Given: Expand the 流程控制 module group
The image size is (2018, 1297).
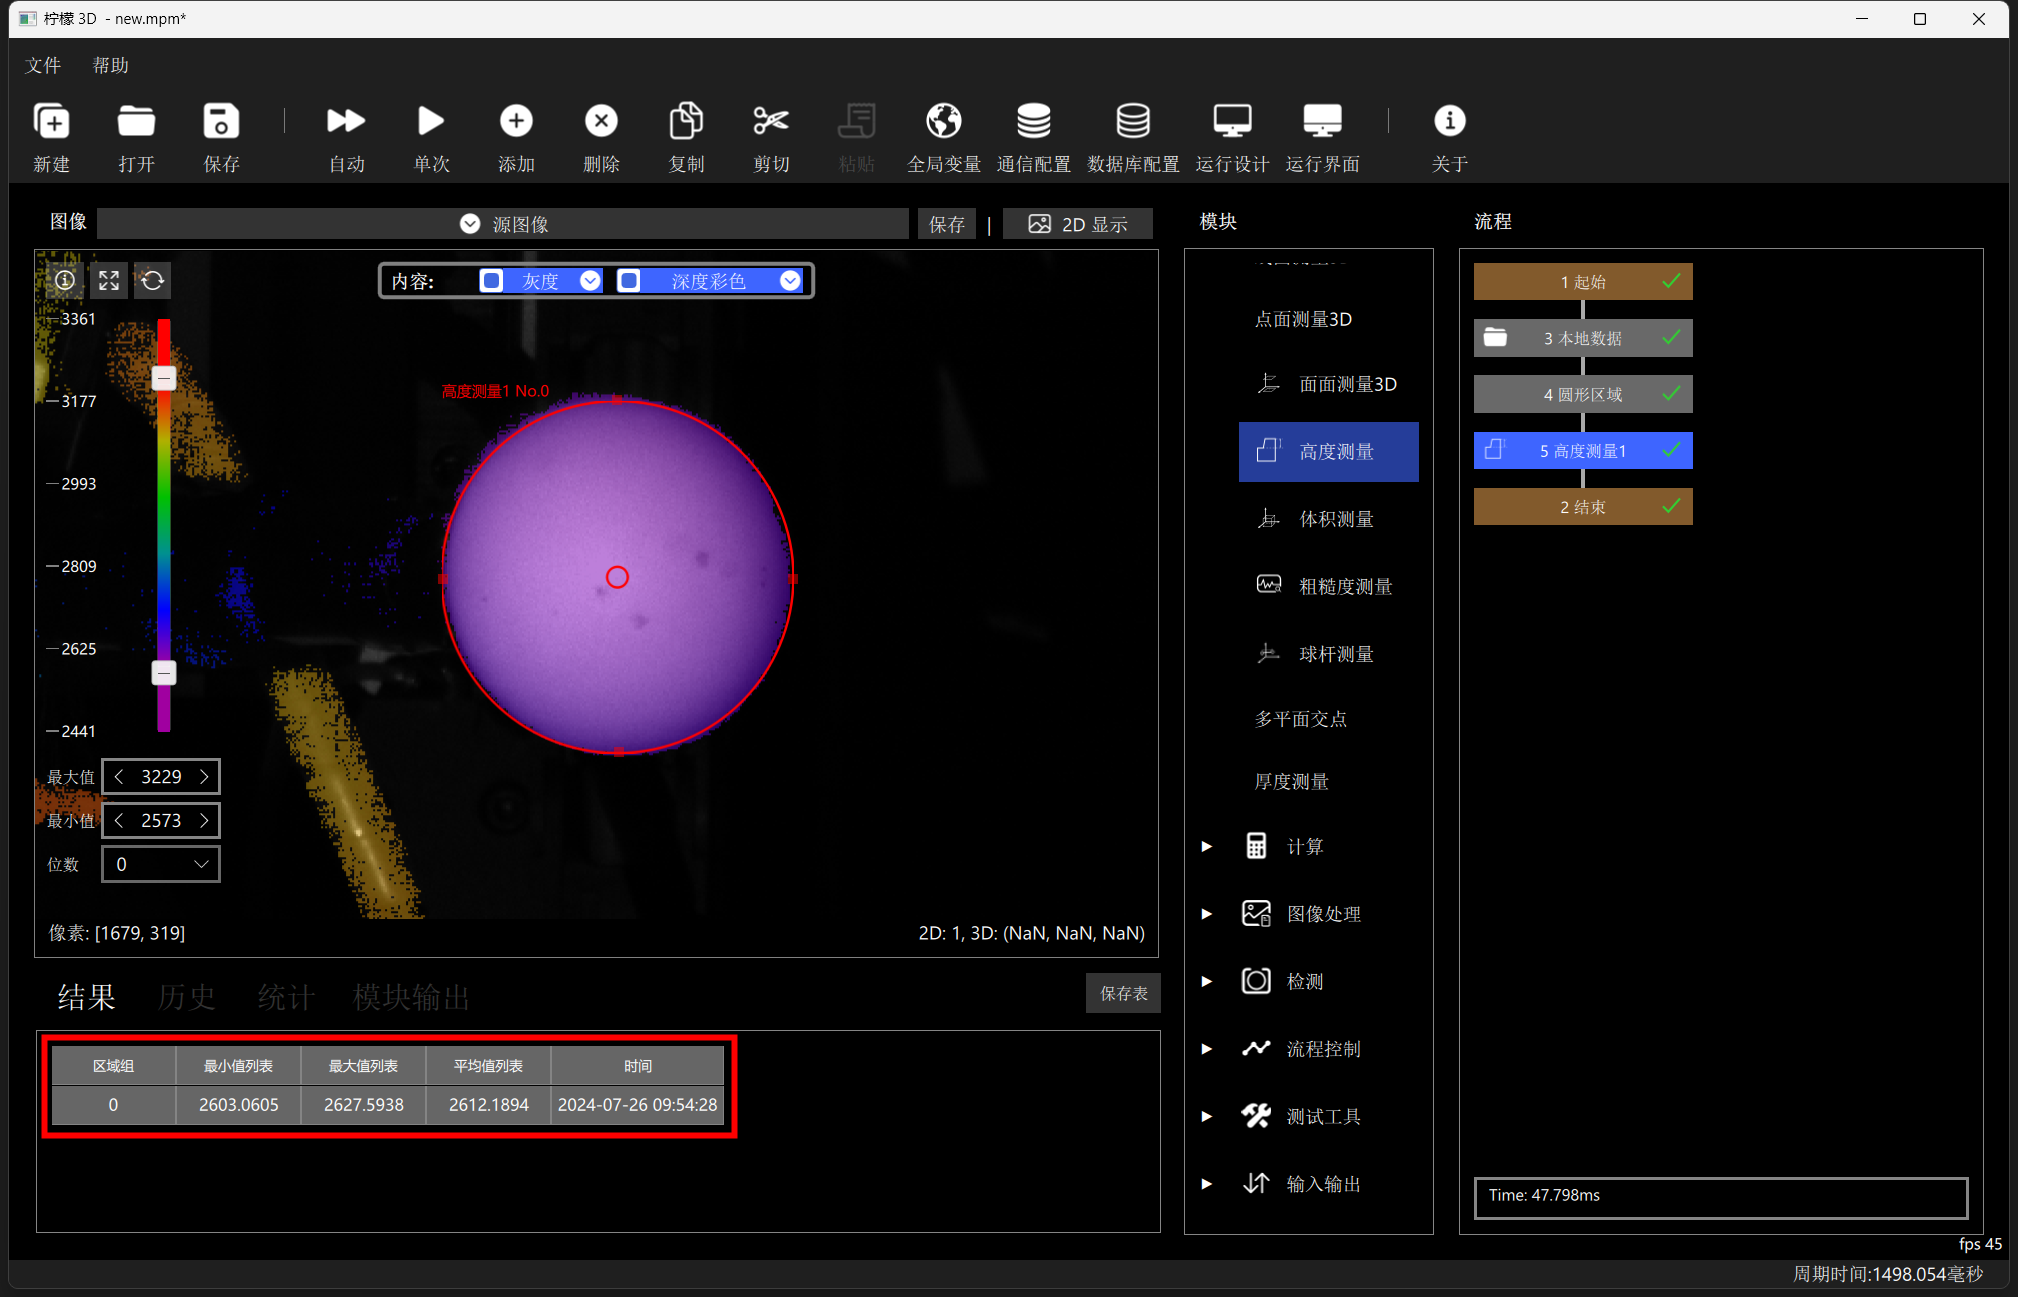Looking at the screenshot, I should 1207,1049.
